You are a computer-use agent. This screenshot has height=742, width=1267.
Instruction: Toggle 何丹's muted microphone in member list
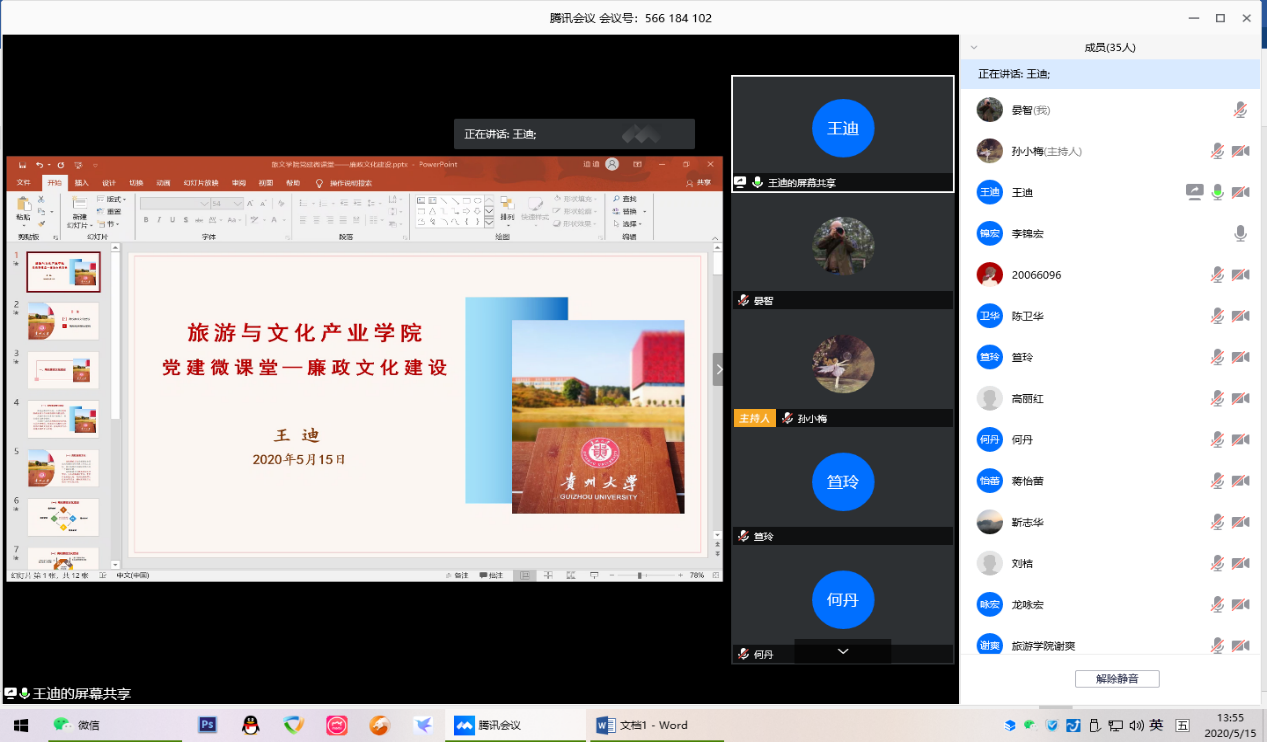pos(1217,439)
